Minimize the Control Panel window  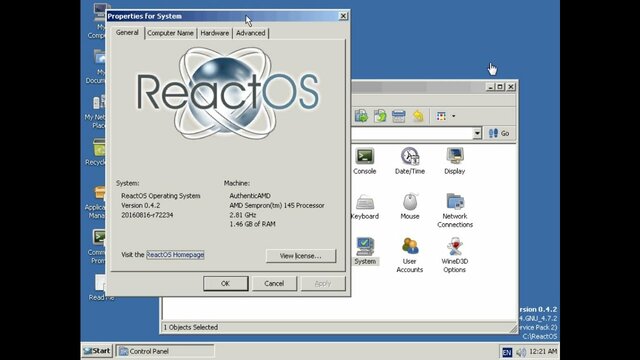(491, 87)
